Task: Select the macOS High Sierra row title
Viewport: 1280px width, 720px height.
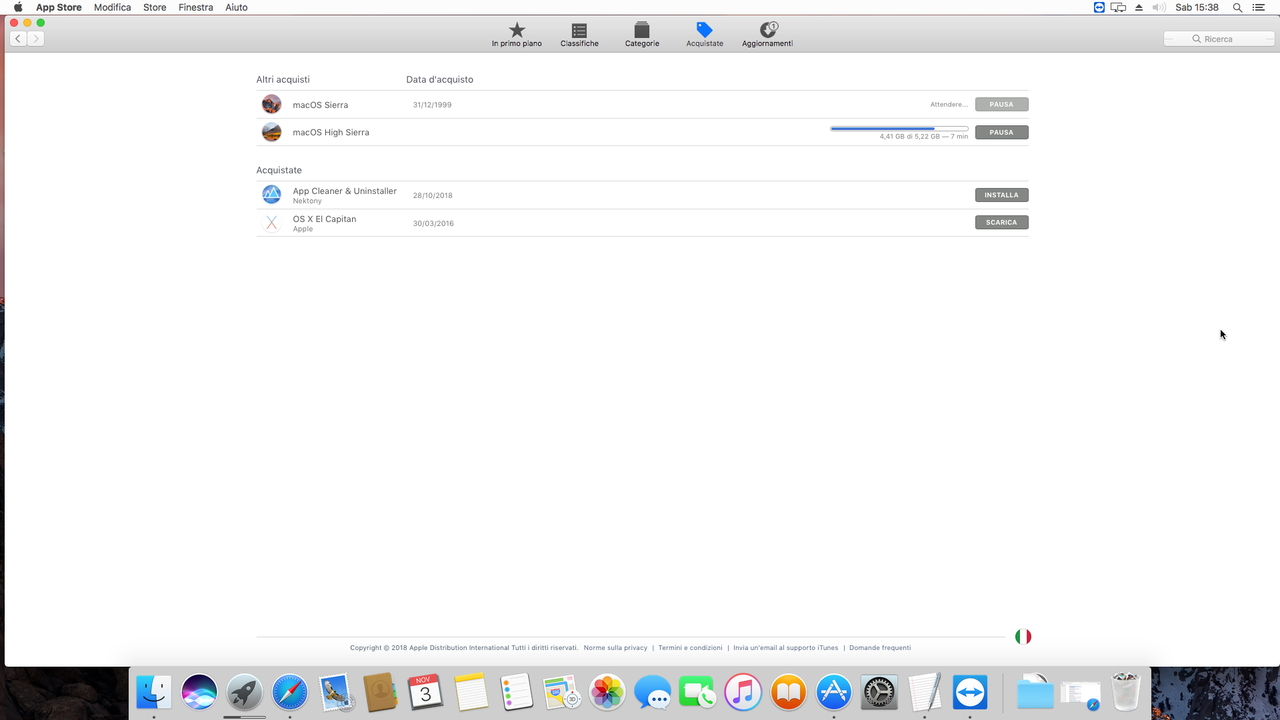Action: click(331, 132)
